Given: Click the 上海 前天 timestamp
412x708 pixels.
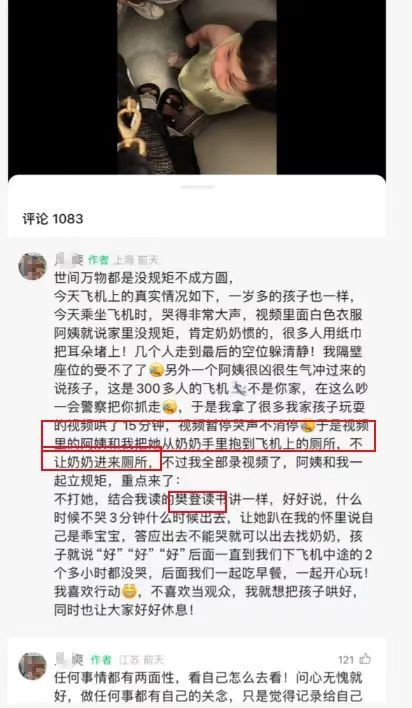Looking at the screenshot, I should [x=136, y=260].
